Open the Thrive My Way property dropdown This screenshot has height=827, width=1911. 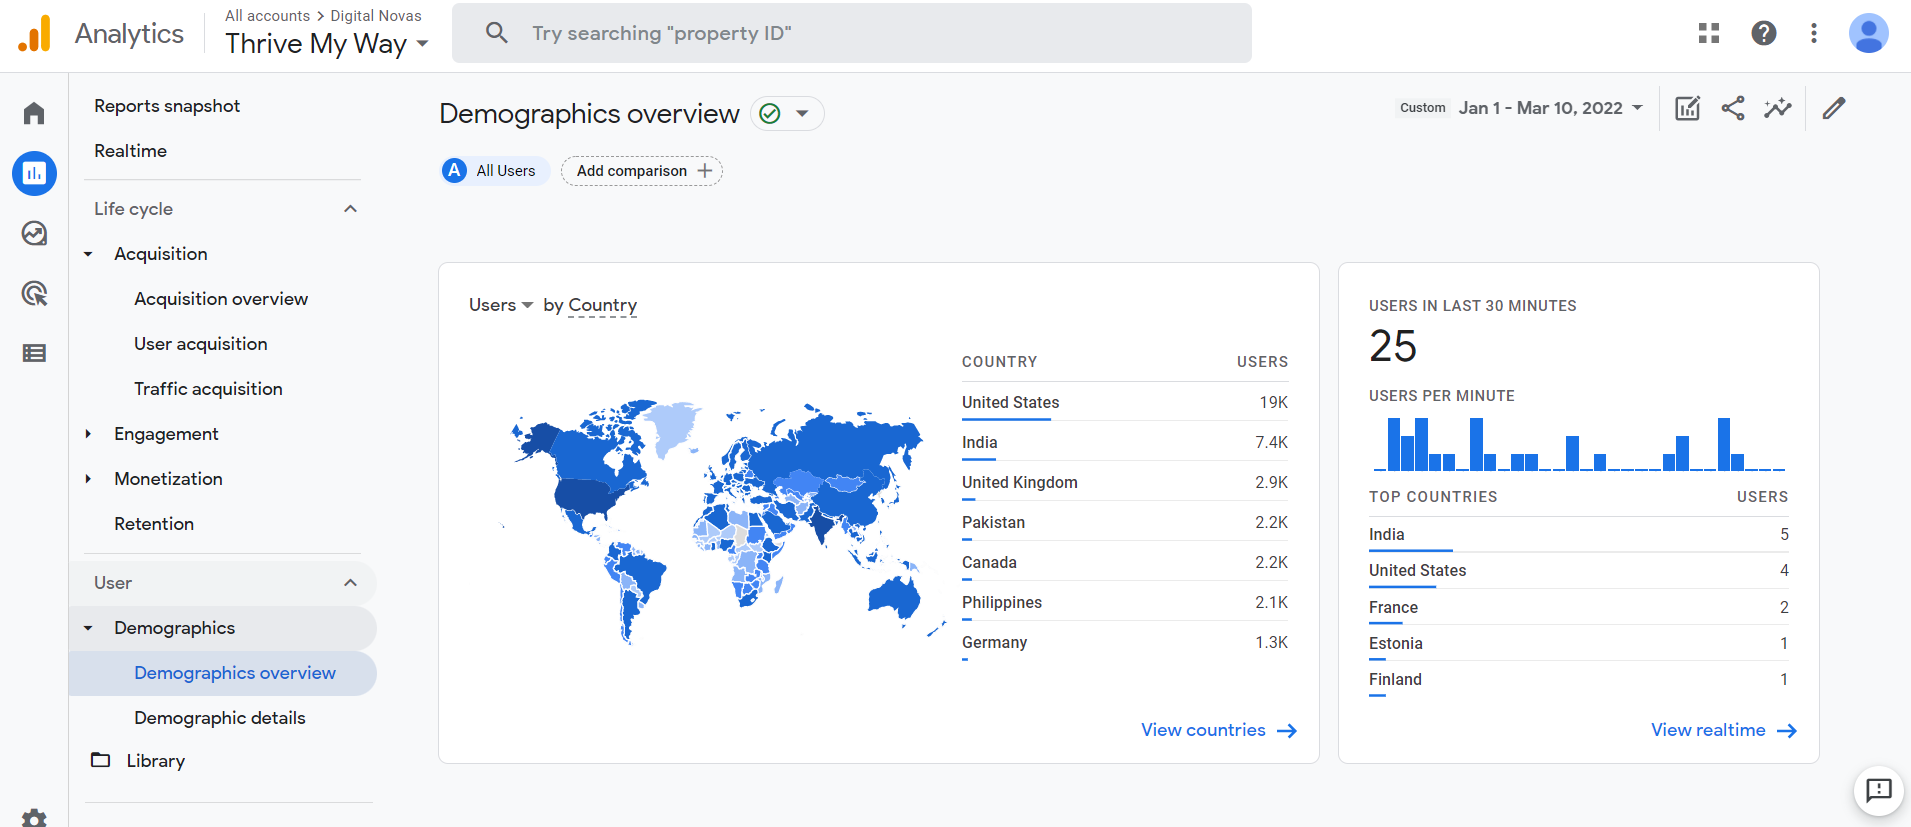click(x=327, y=44)
